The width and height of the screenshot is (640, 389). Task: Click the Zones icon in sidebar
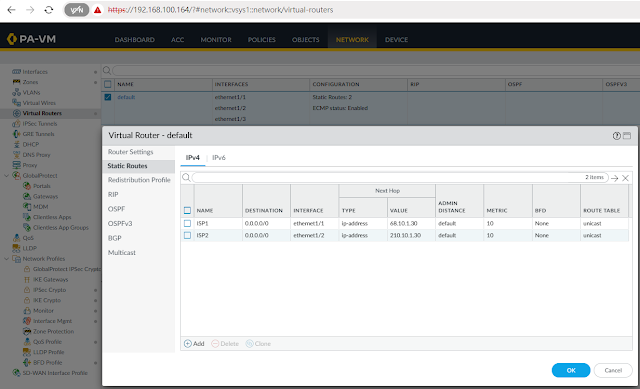(x=16, y=82)
